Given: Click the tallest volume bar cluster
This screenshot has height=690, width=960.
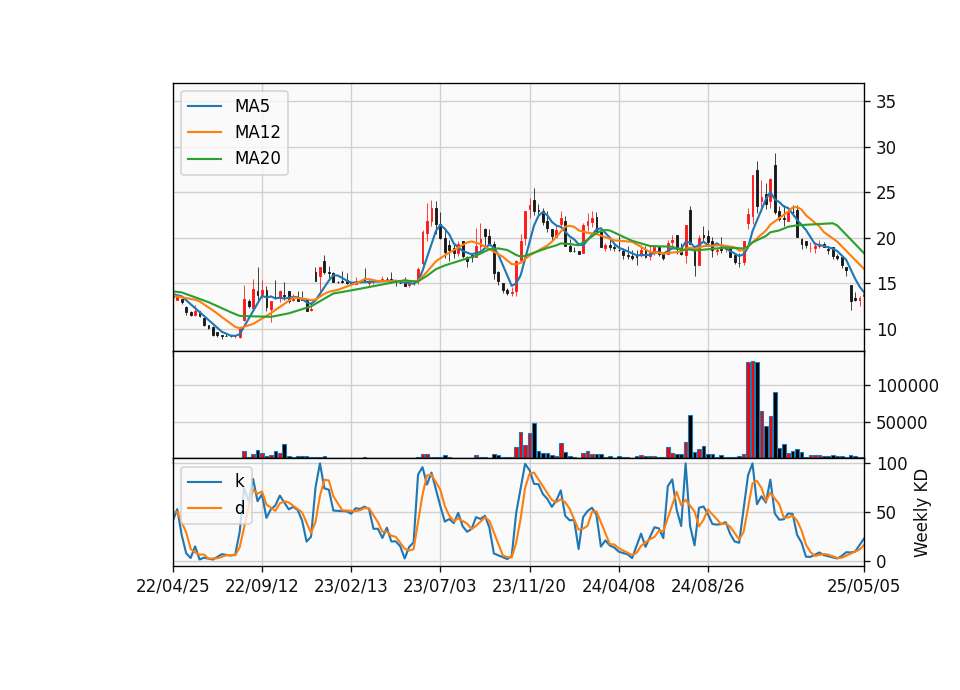Looking at the screenshot, I should [x=753, y=410].
